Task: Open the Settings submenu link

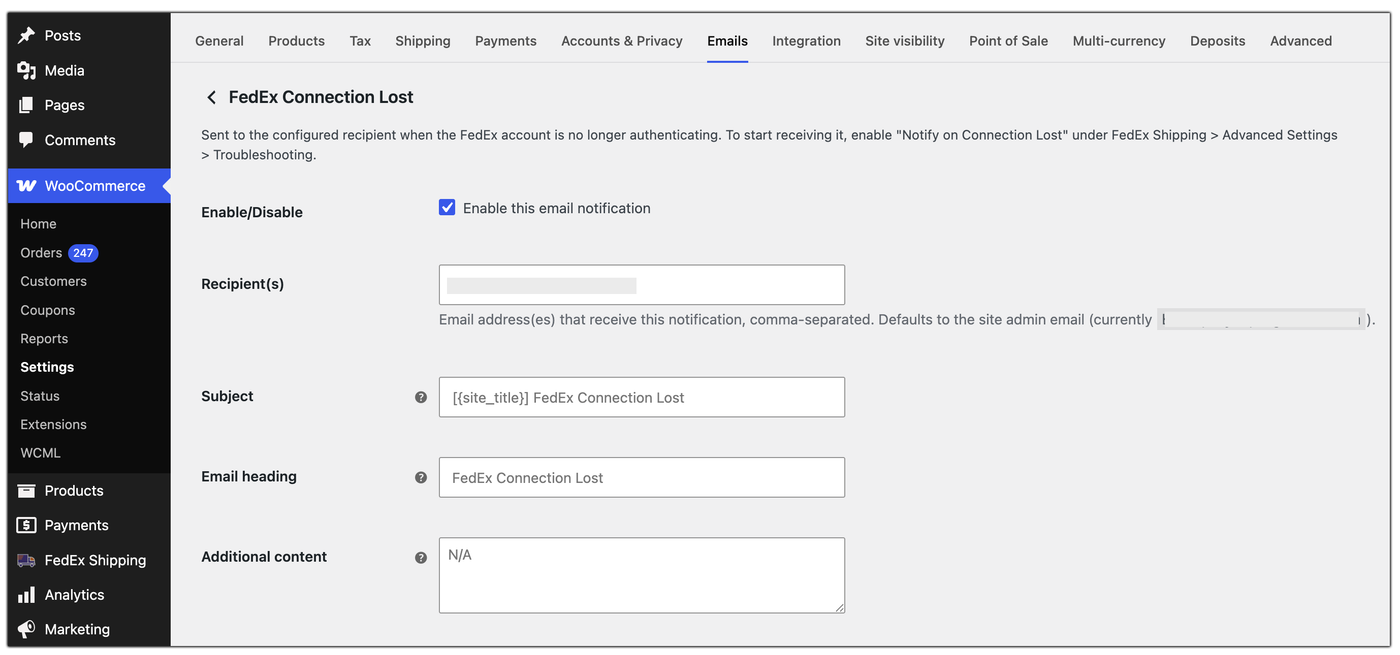Action: coord(47,367)
